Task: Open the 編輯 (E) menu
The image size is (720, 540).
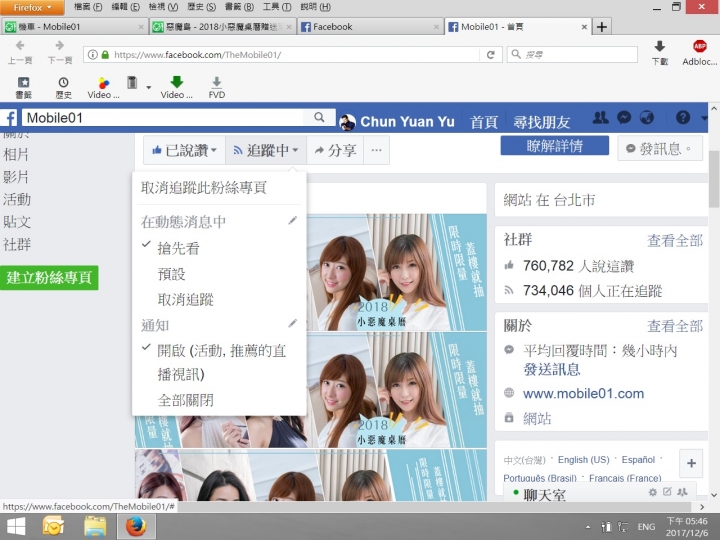Action: (125, 7)
